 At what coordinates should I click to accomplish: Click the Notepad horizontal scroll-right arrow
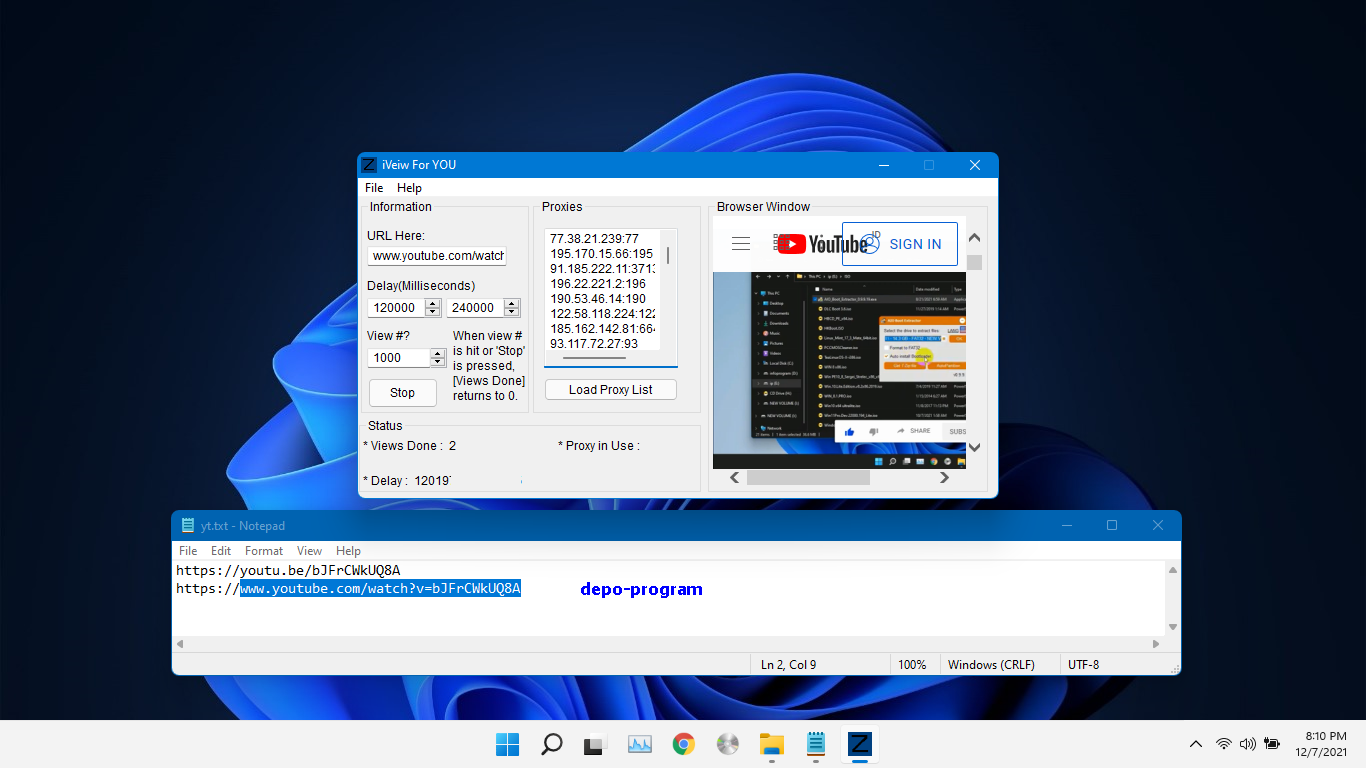pyautogui.click(x=1157, y=645)
